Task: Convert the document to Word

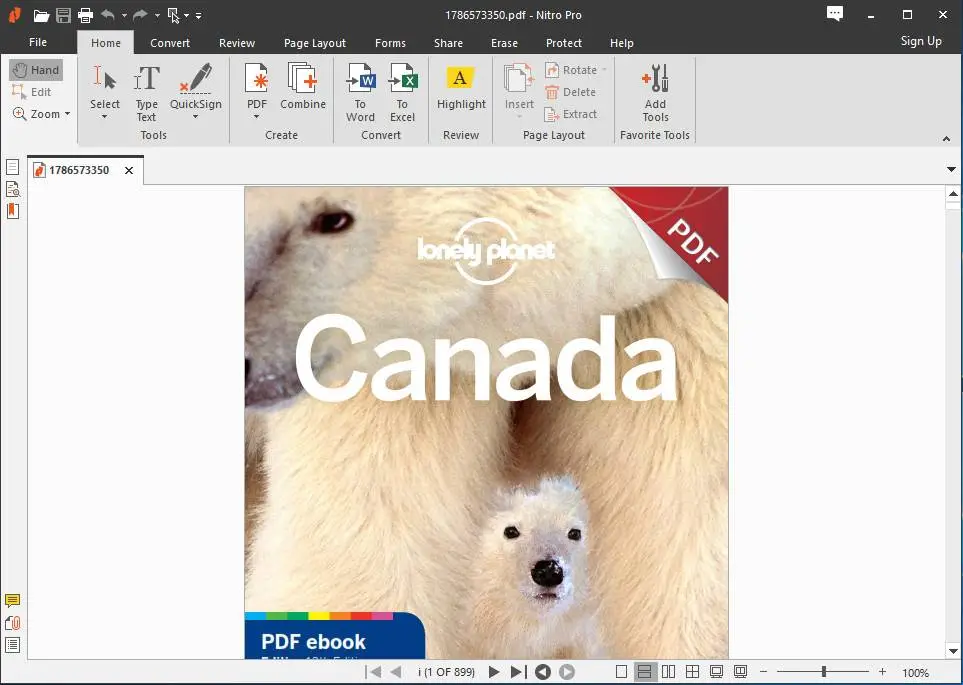Action: 360,90
